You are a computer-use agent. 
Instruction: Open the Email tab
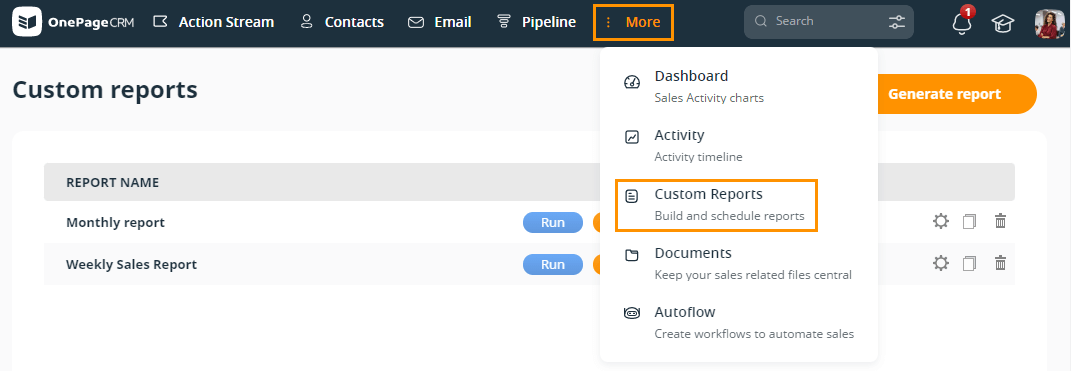(440, 22)
